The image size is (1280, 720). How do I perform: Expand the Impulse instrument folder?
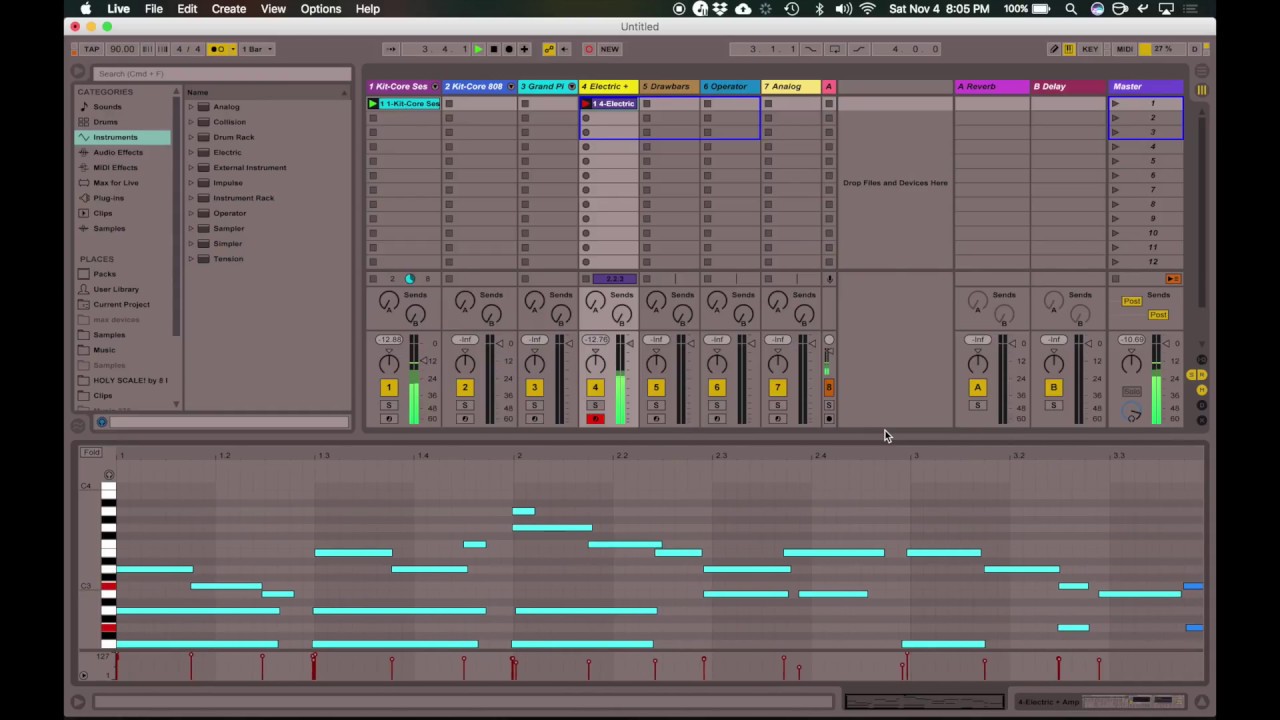click(x=191, y=183)
